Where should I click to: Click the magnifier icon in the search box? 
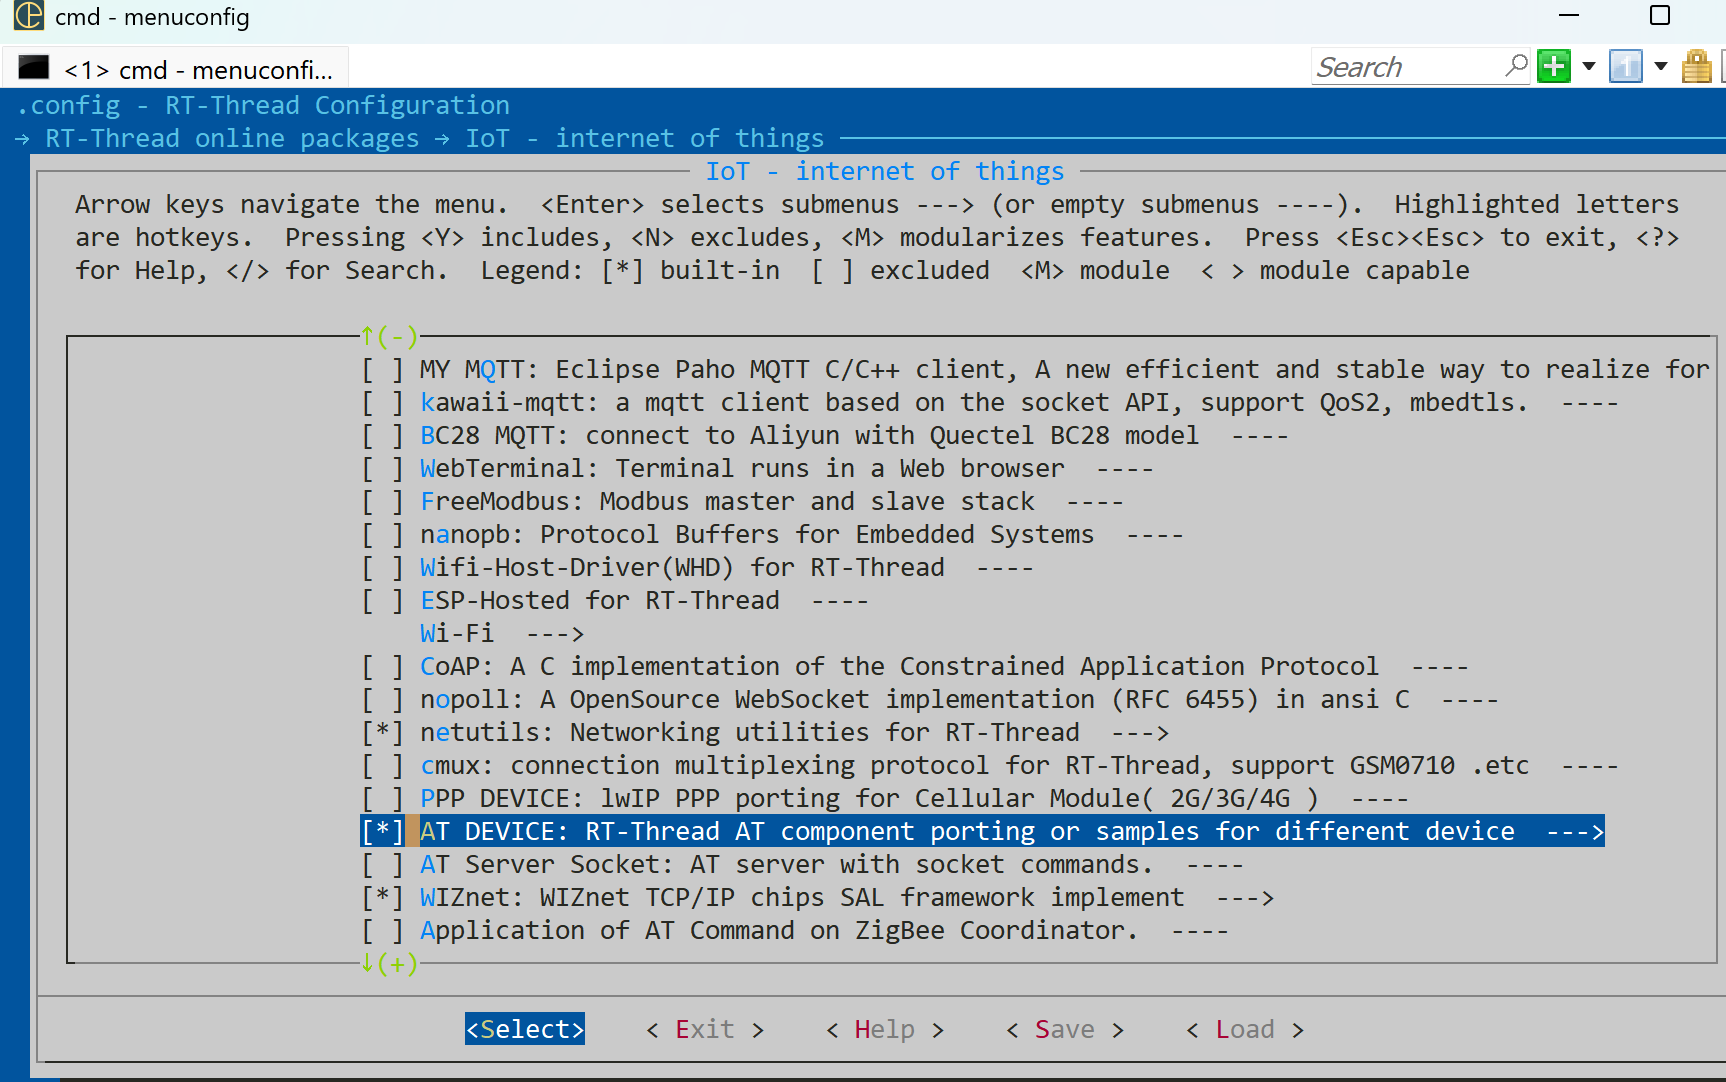click(1516, 66)
